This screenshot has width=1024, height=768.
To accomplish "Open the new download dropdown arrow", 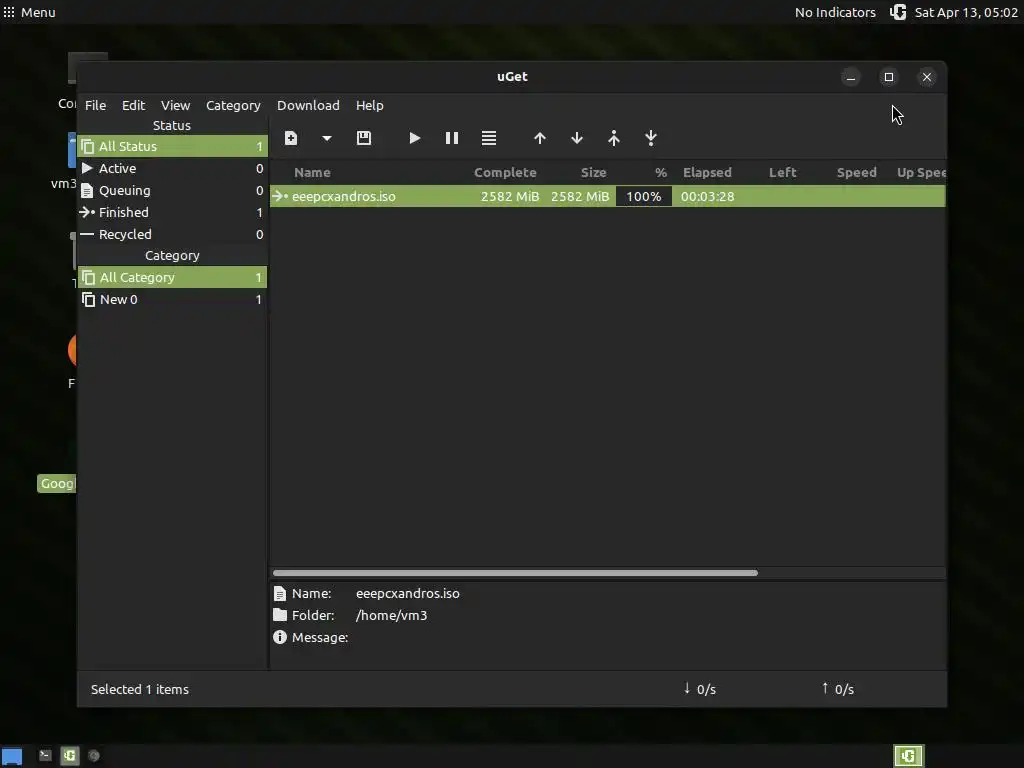I will tap(327, 138).
